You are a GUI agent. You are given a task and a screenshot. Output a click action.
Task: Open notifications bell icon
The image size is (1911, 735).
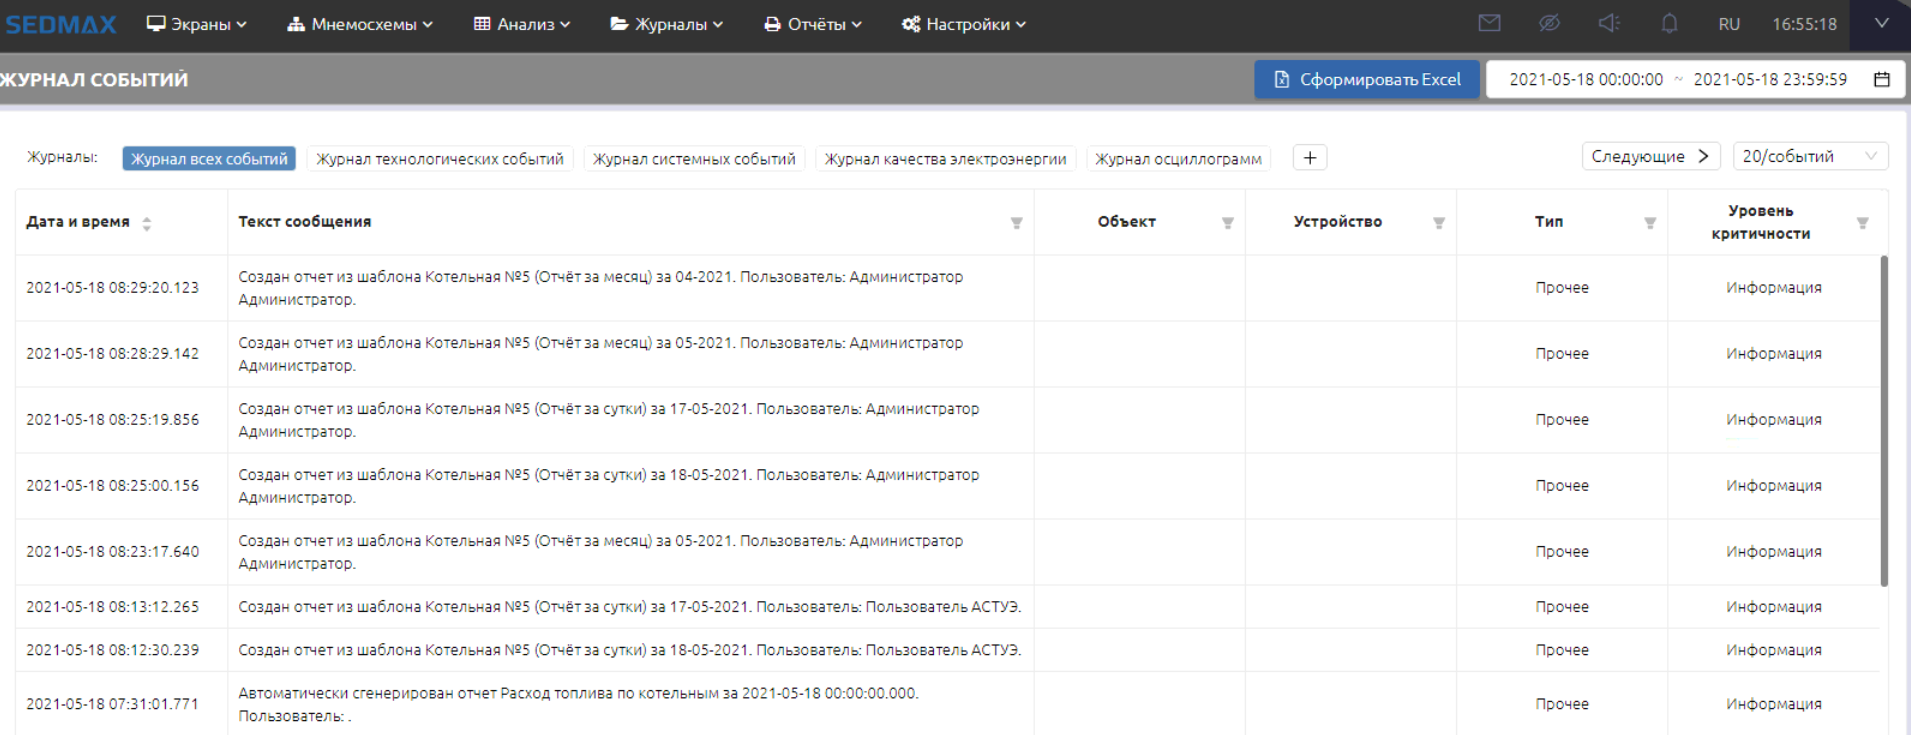1669,23
